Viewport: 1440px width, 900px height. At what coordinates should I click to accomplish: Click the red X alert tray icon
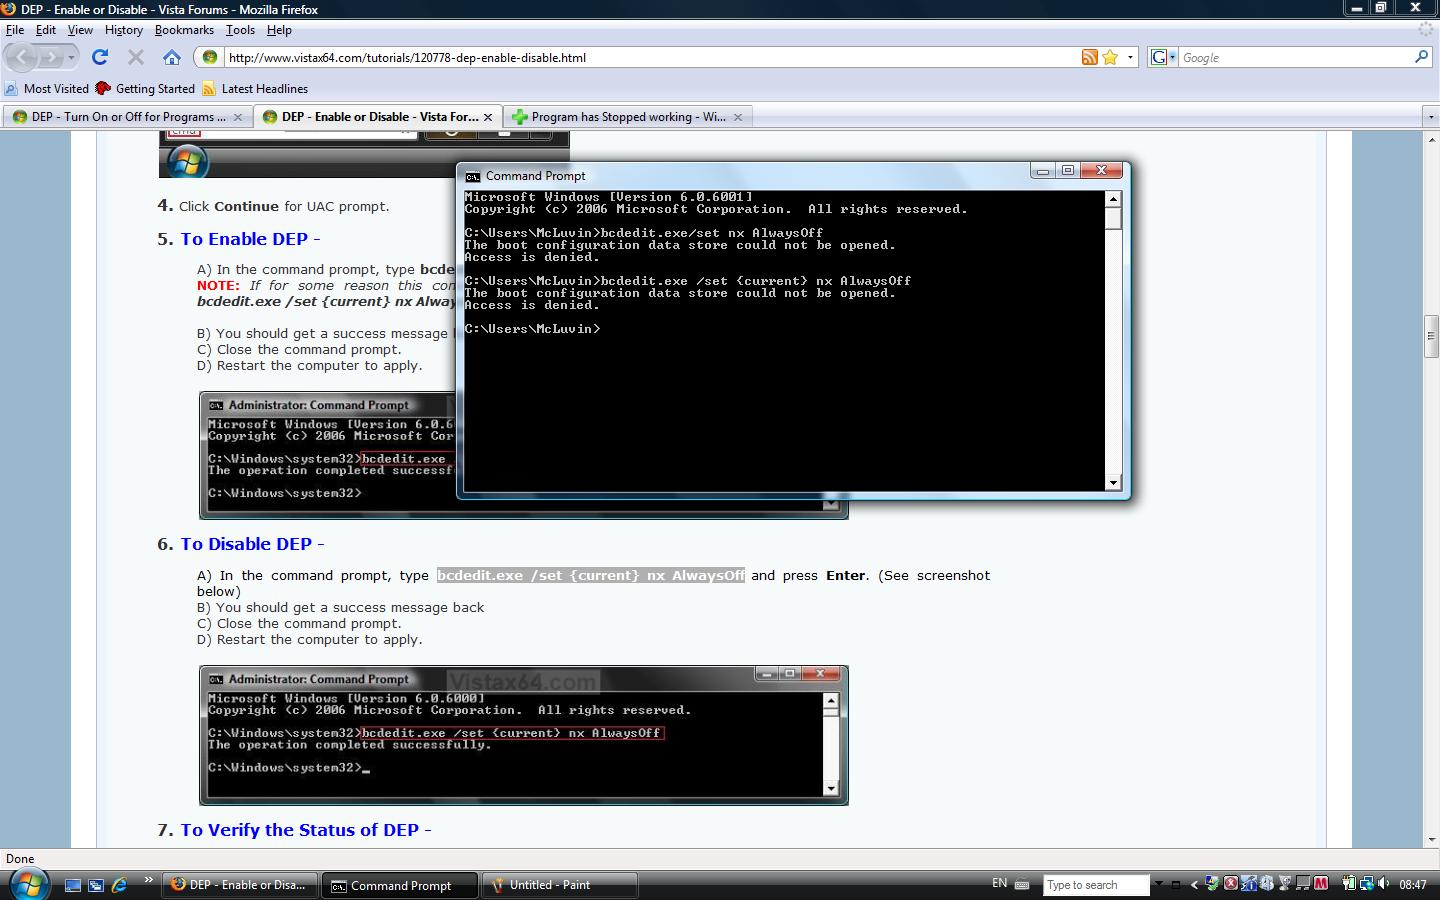[1231, 884]
